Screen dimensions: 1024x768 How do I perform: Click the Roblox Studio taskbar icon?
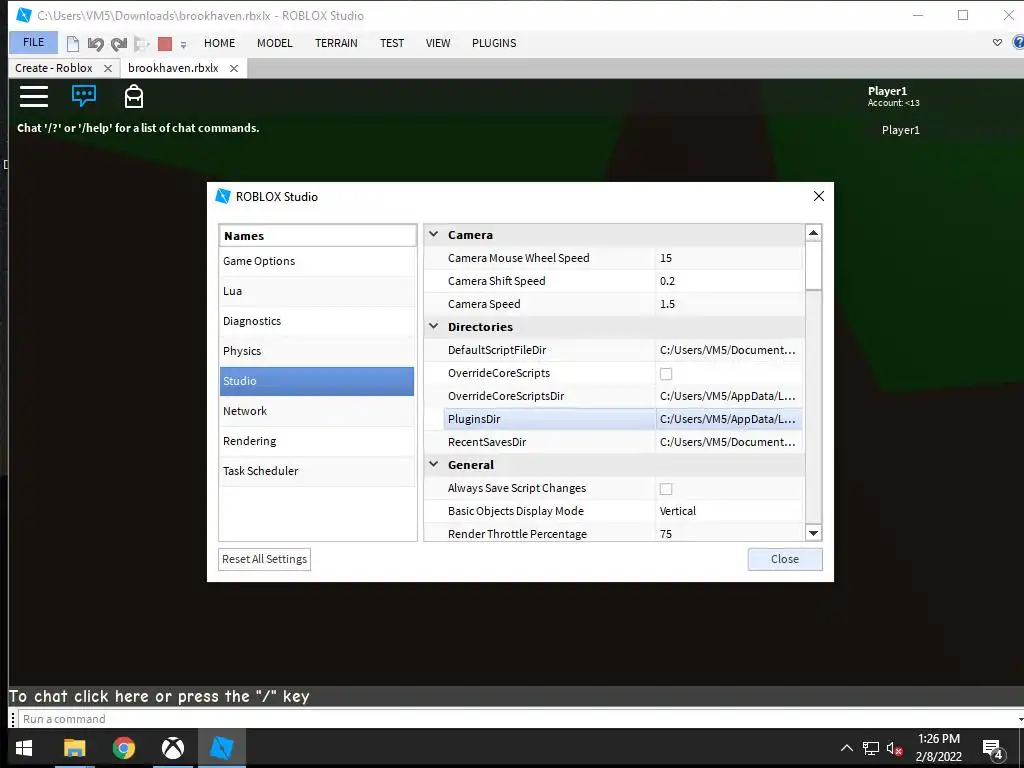222,748
